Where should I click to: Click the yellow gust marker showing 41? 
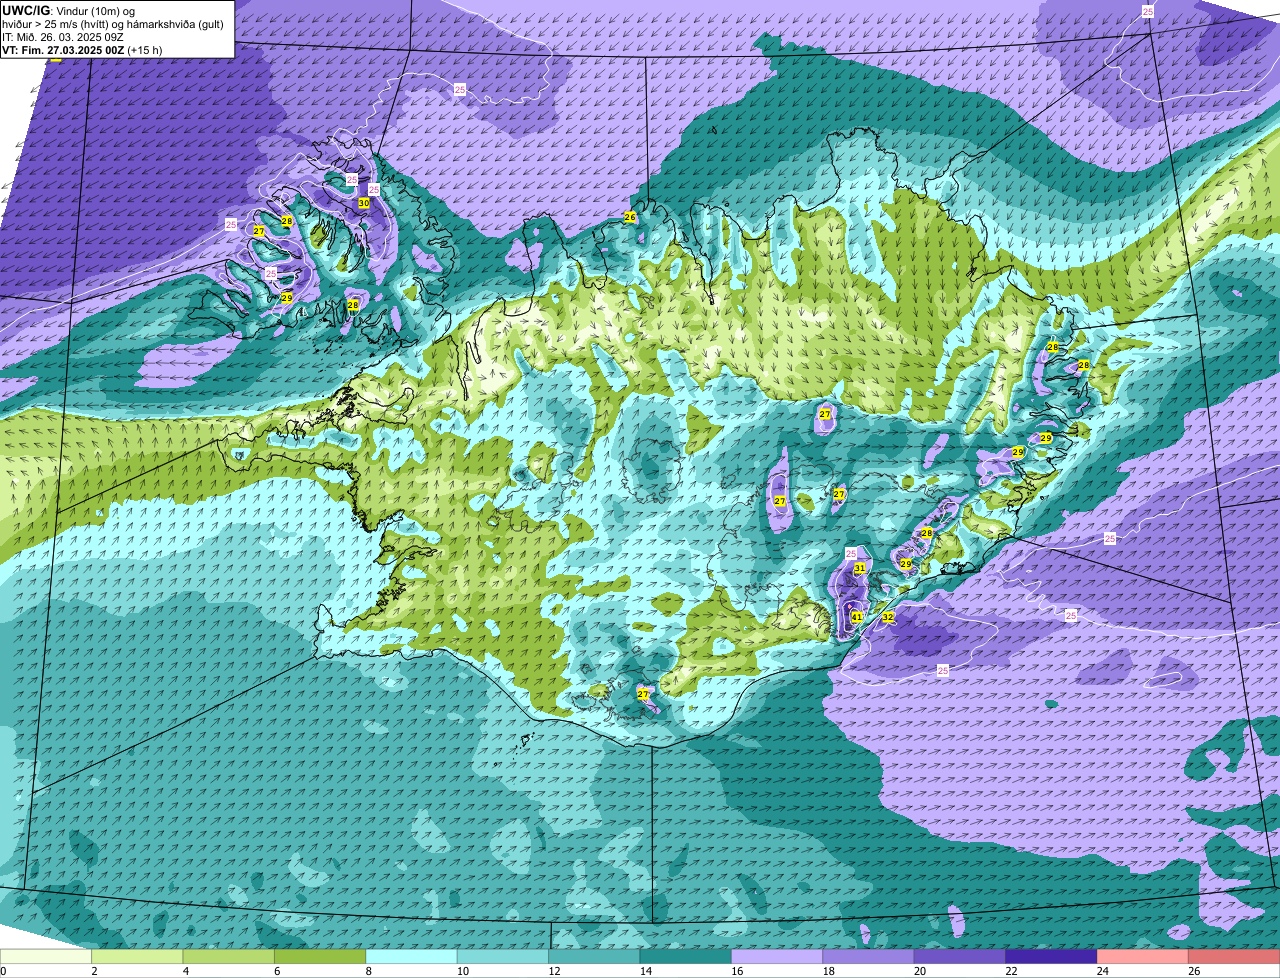point(856,617)
